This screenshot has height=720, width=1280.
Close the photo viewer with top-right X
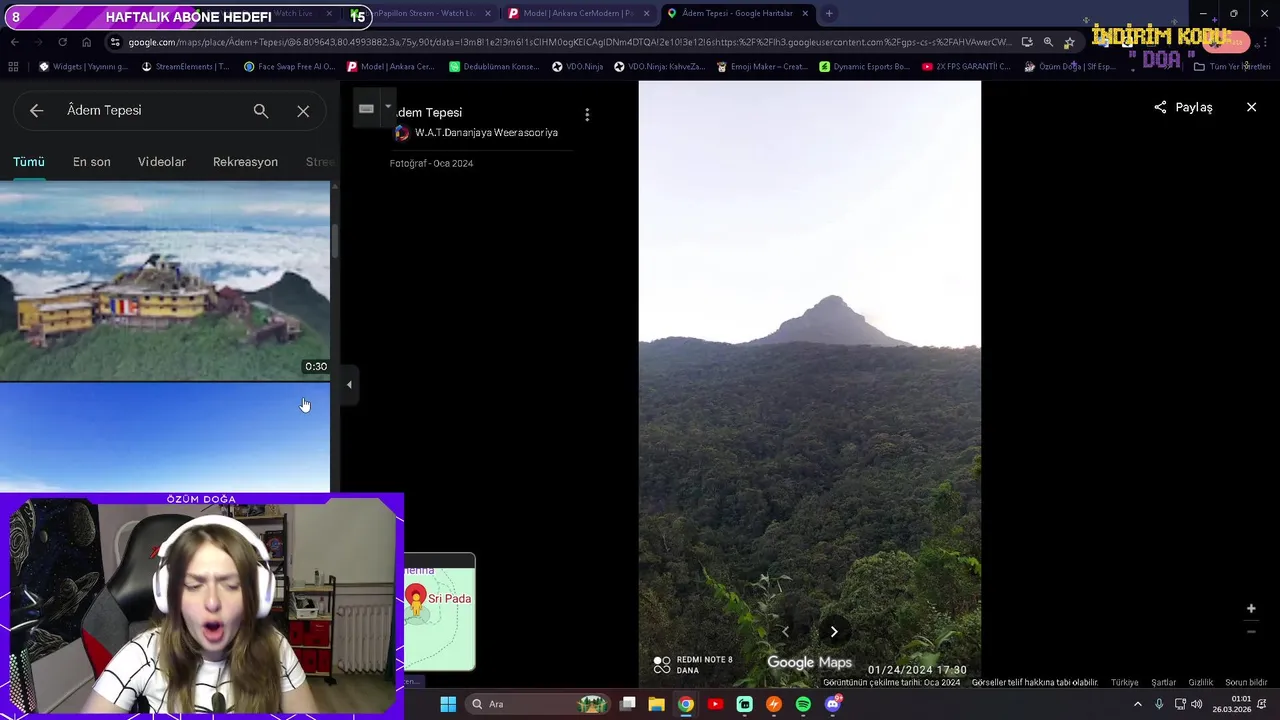[x=1251, y=107]
